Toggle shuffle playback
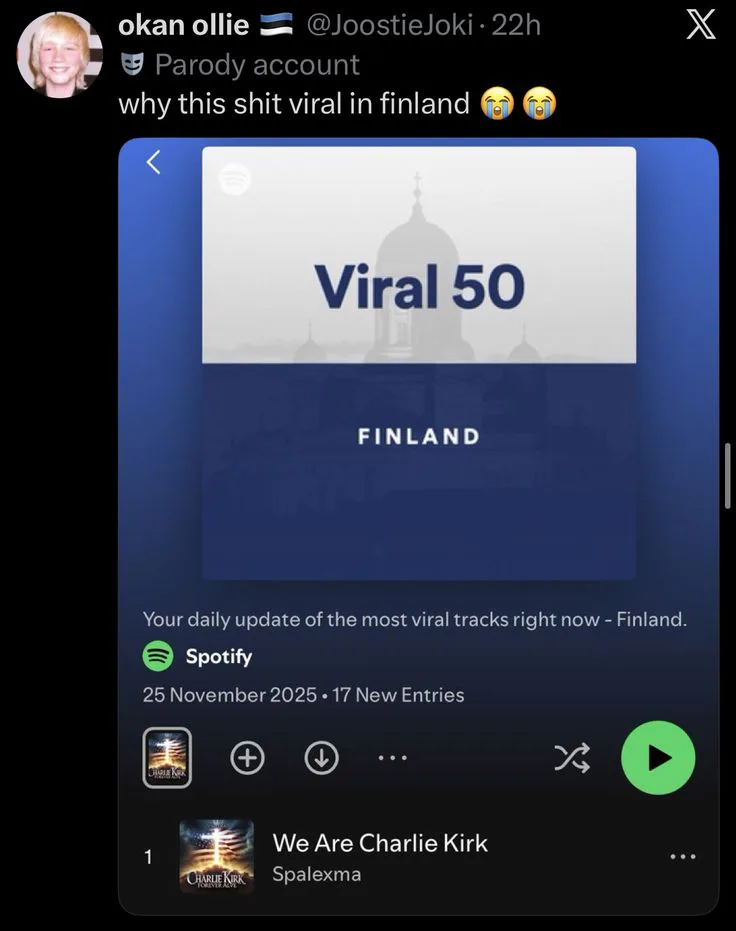736x931 pixels. click(572, 758)
